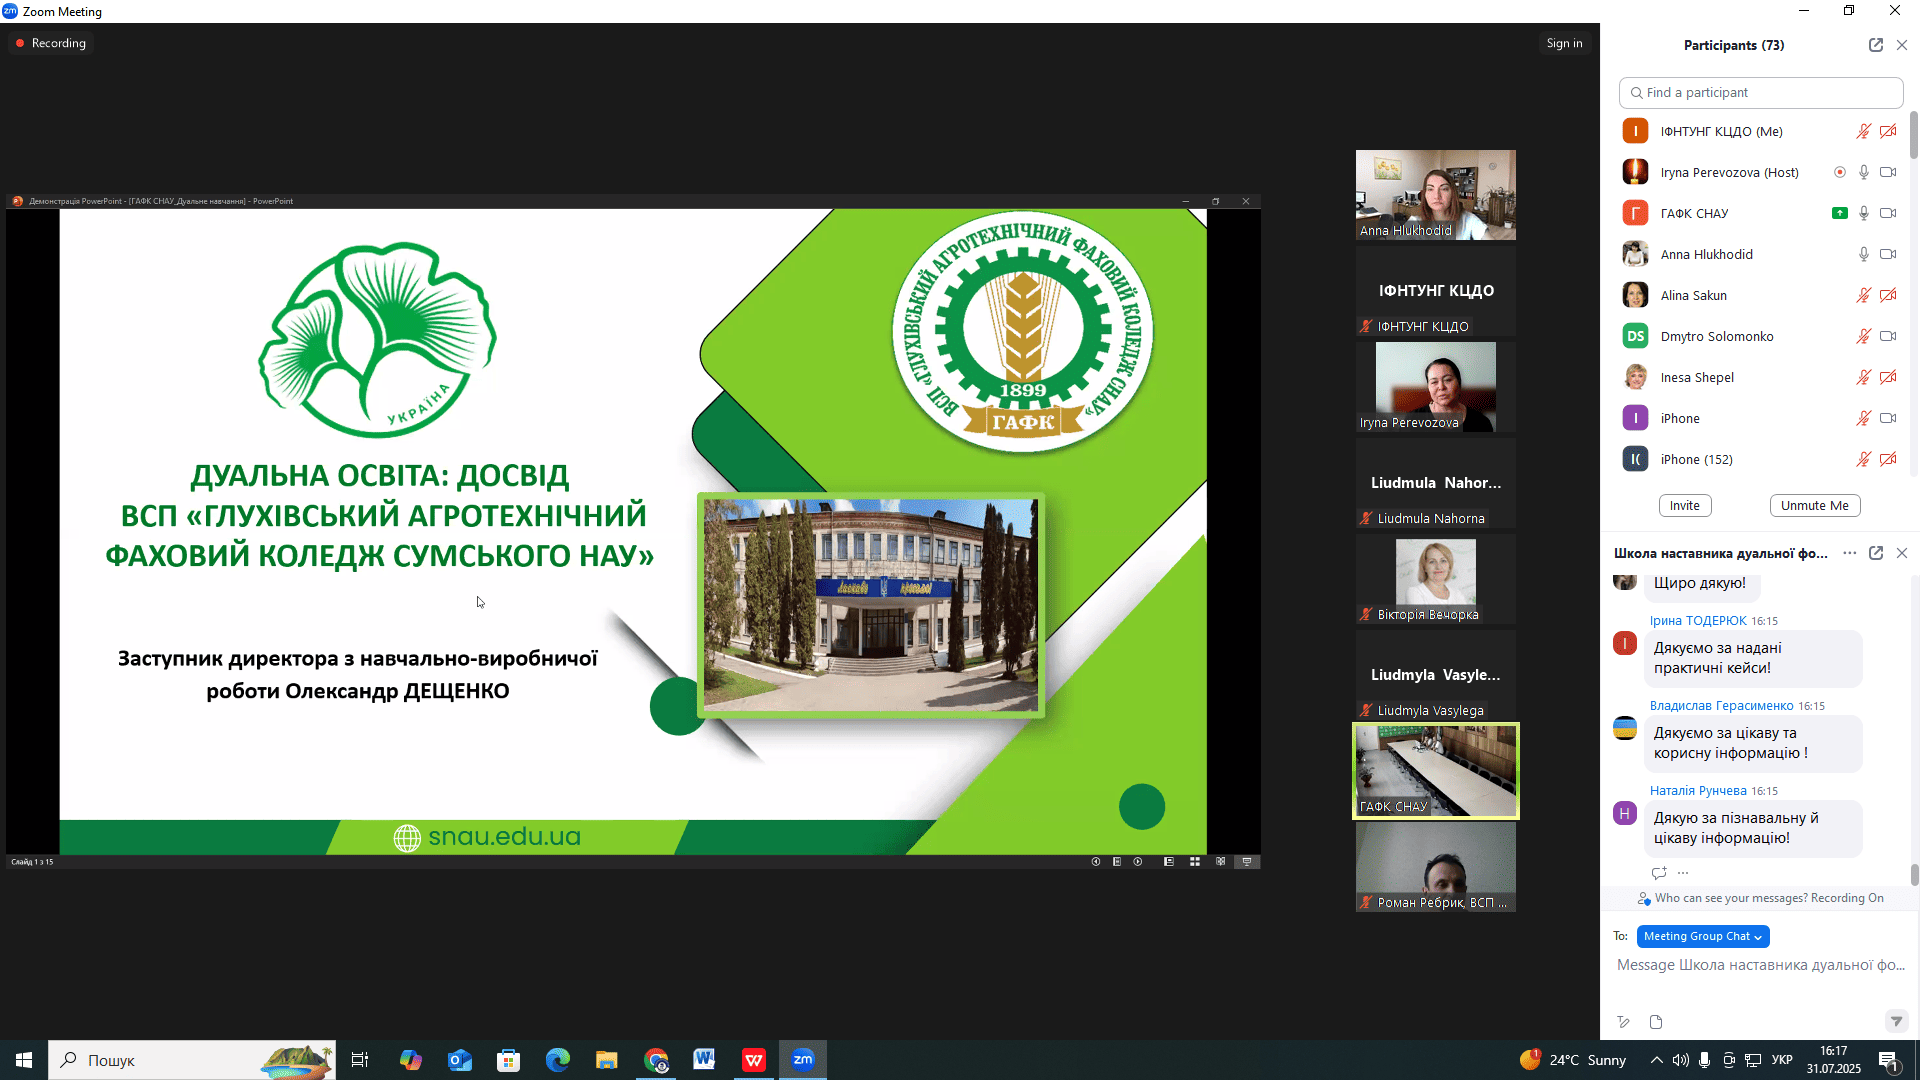The image size is (1920, 1080).
Task: Click snau.edu.ua link on slide
Action: (x=504, y=837)
